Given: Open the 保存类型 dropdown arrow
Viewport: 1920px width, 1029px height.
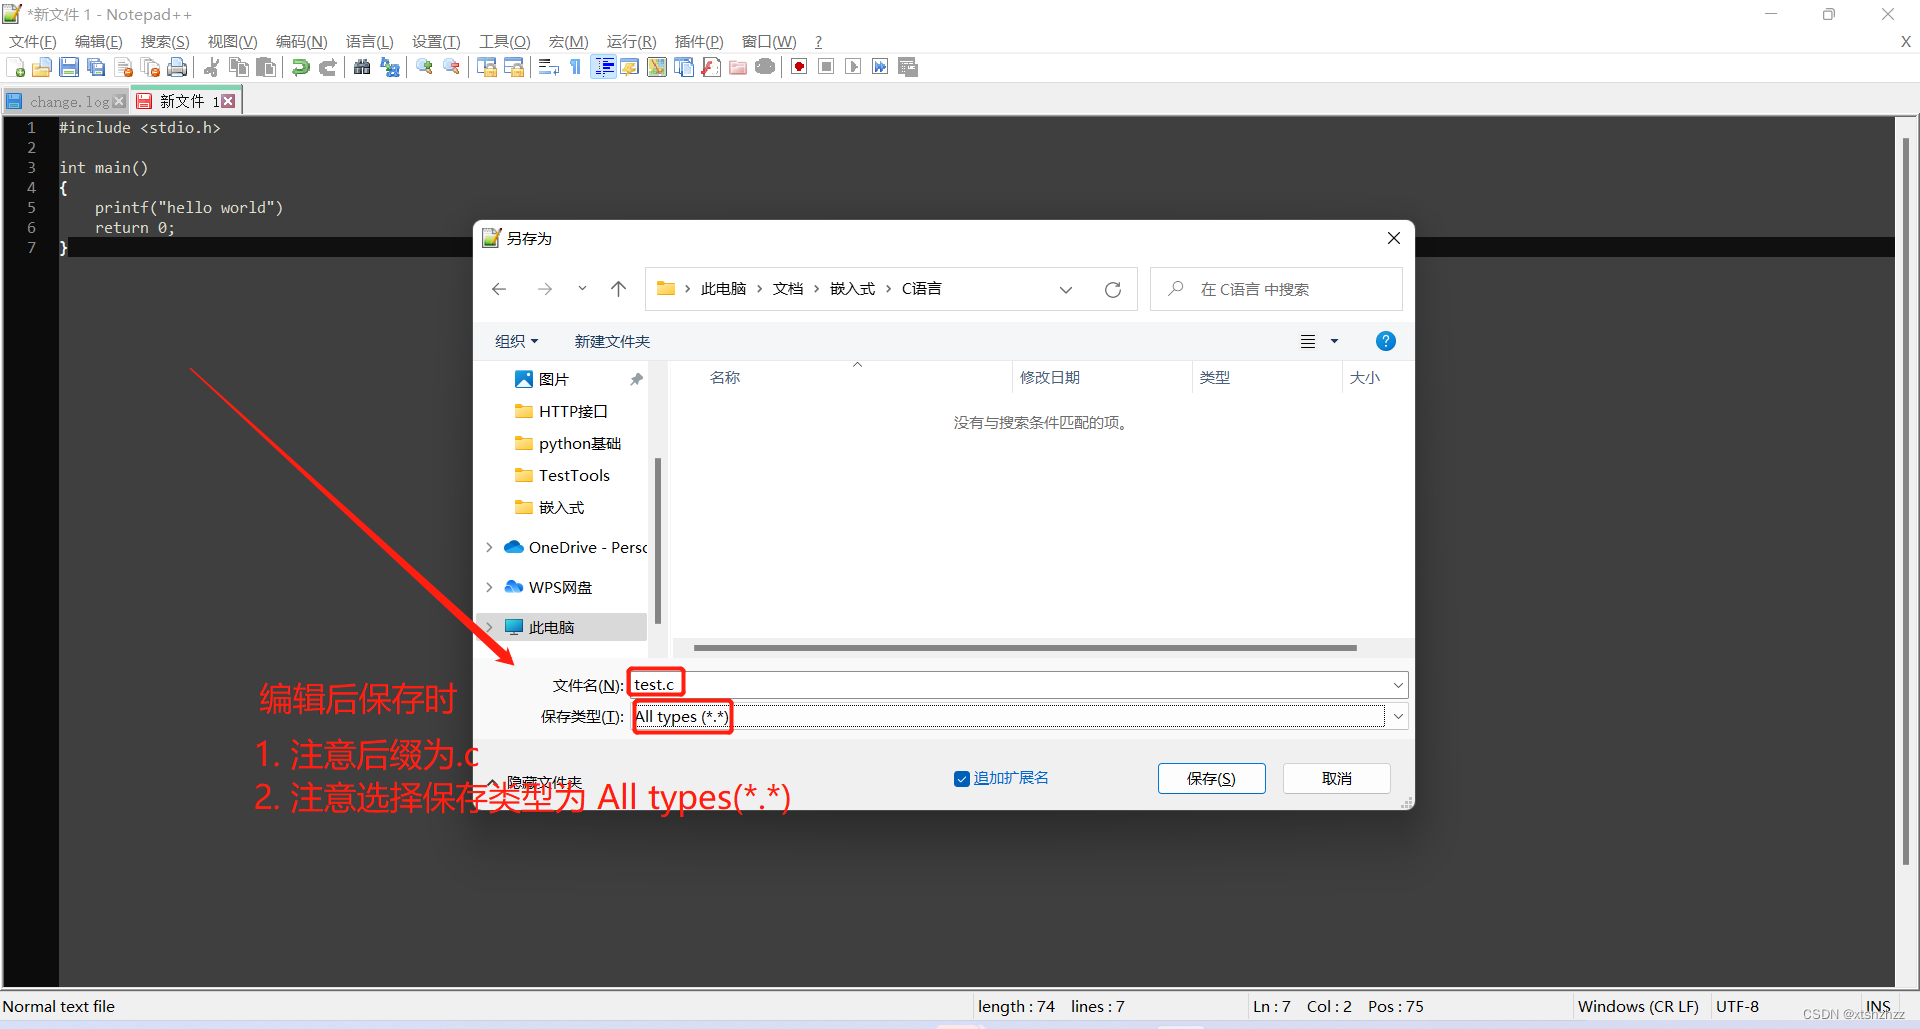Looking at the screenshot, I should pos(1398,716).
